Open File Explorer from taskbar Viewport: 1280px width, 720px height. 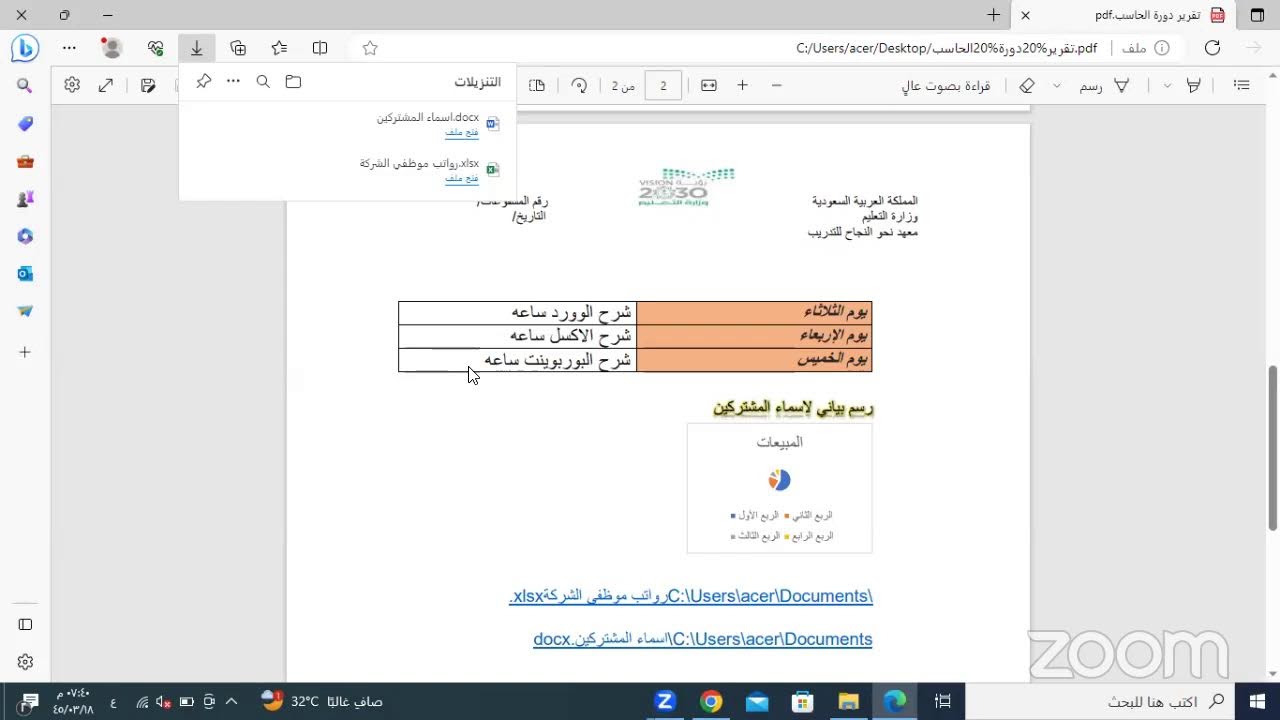[x=849, y=701]
